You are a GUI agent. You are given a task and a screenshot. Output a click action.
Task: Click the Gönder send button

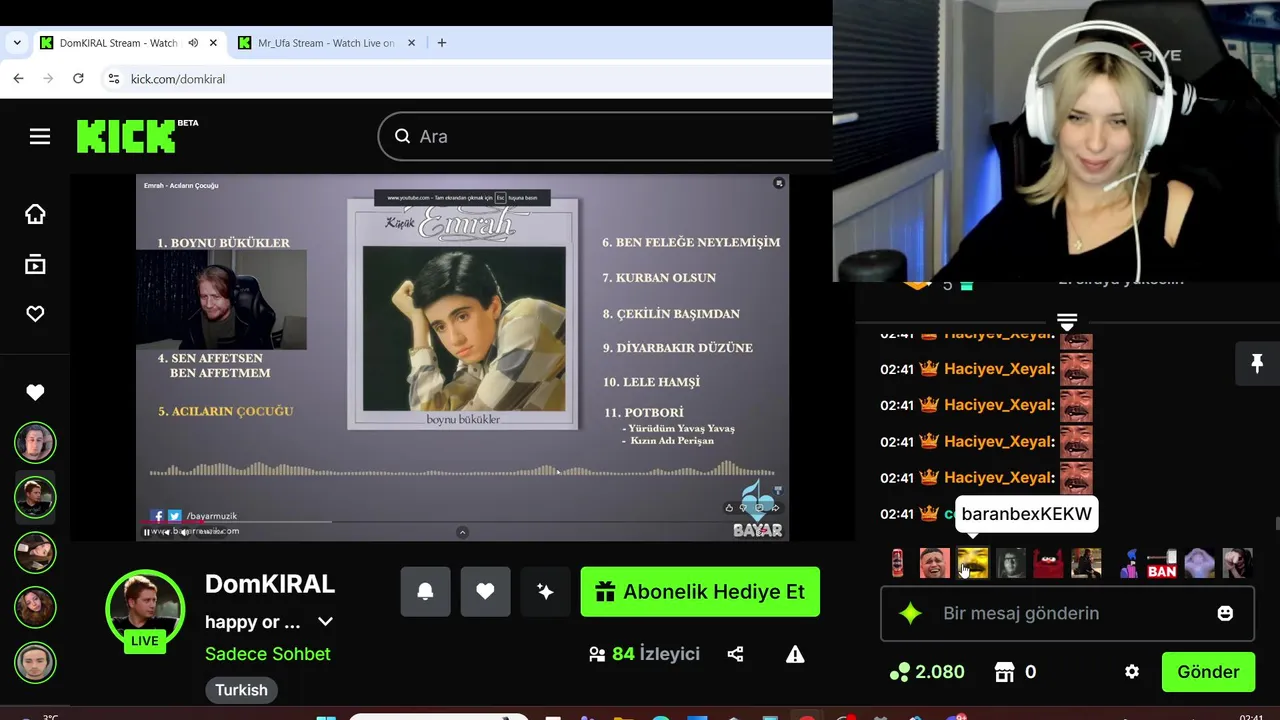(1208, 672)
